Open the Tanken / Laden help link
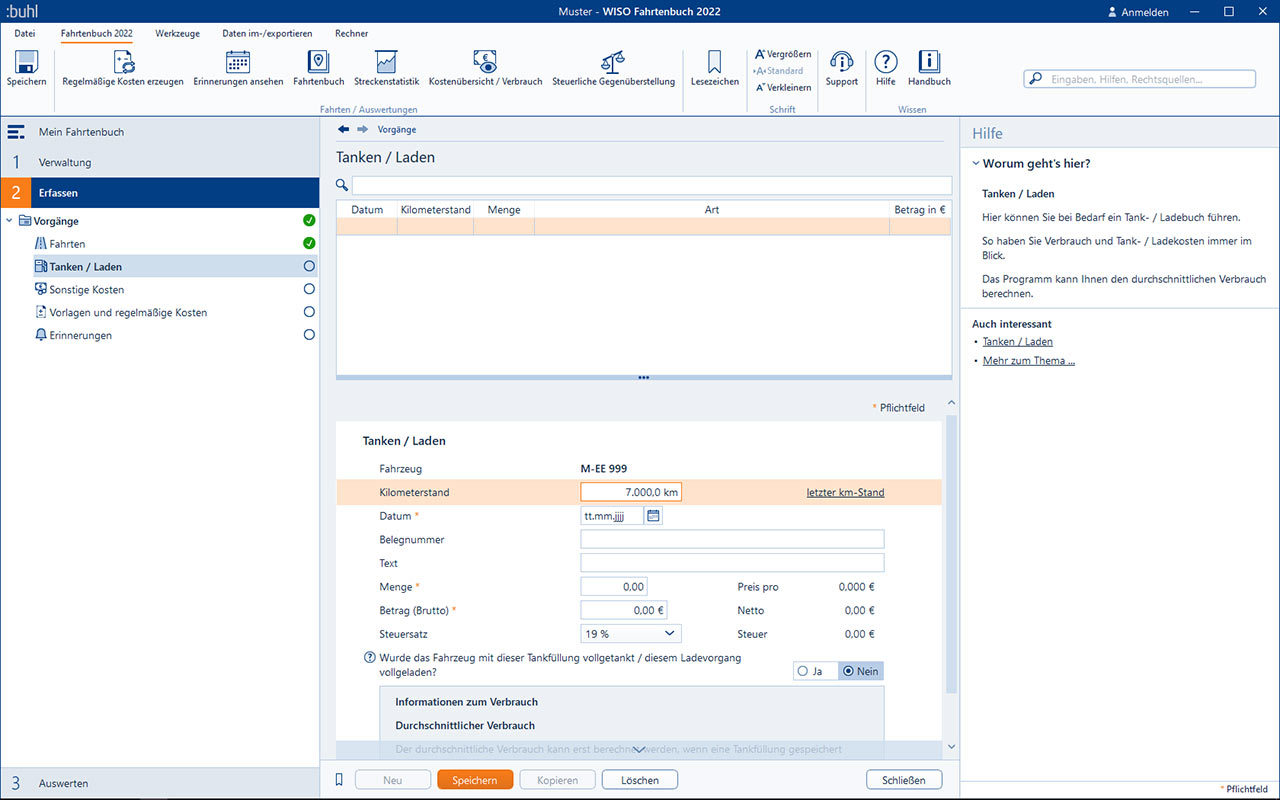Image resolution: width=1280 pixels, height=800 pixels. click(x=1018, y=342)
